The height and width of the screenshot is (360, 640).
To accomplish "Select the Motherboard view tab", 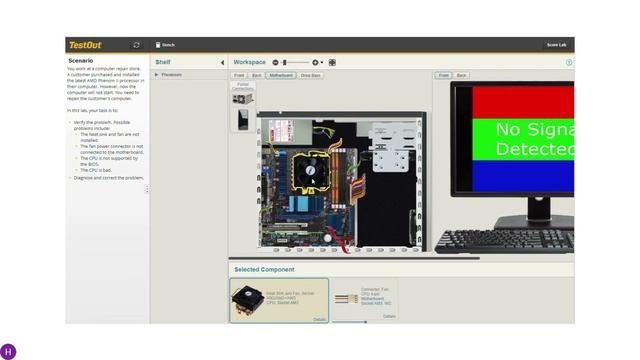I will [281, 76].
